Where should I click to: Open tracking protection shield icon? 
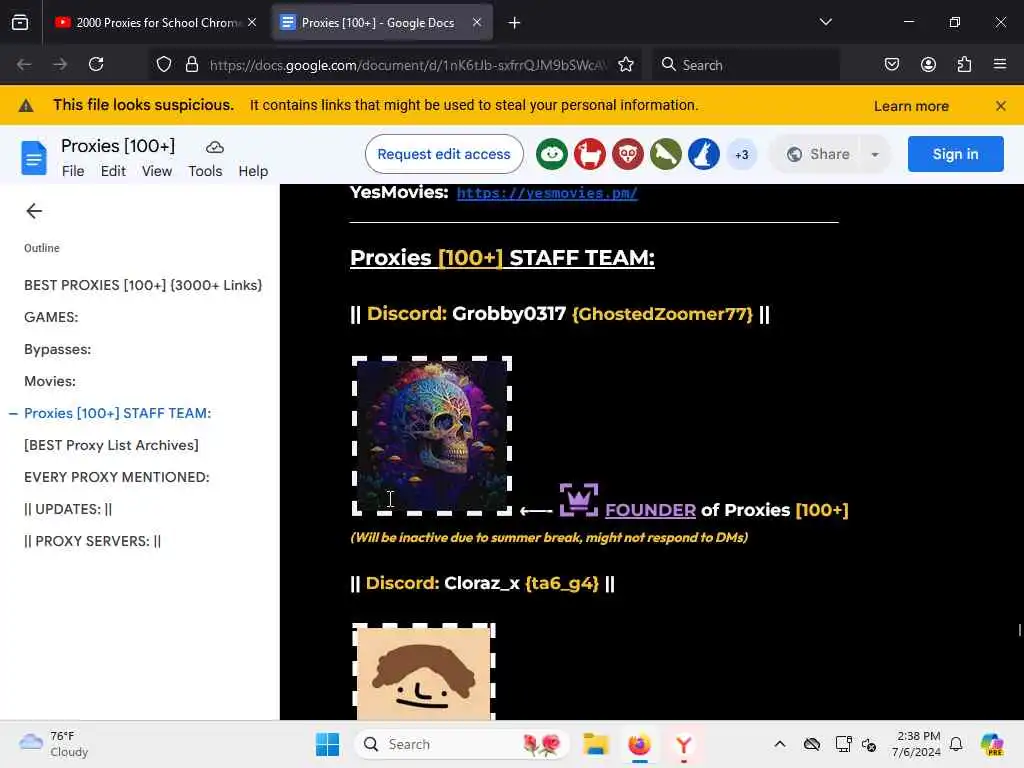click(164, 65)
